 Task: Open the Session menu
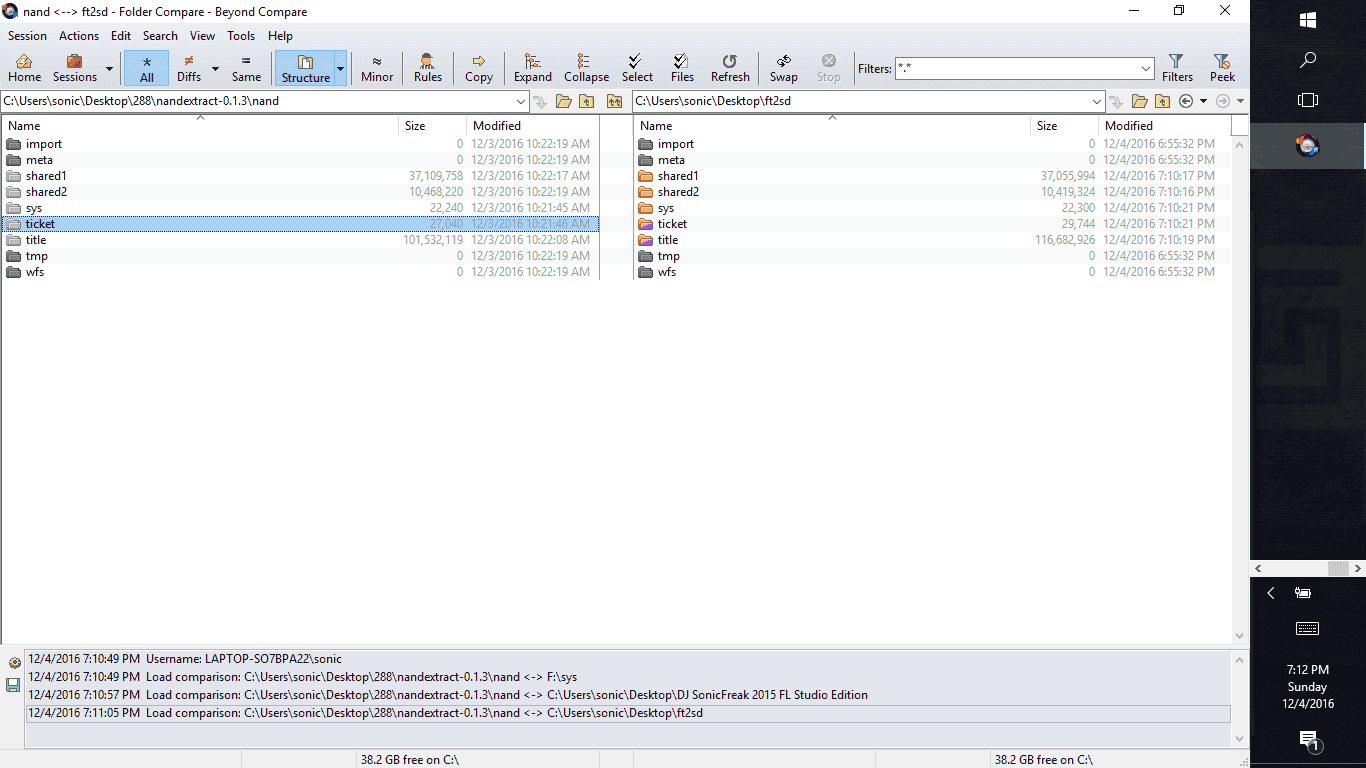click(27, 36)
